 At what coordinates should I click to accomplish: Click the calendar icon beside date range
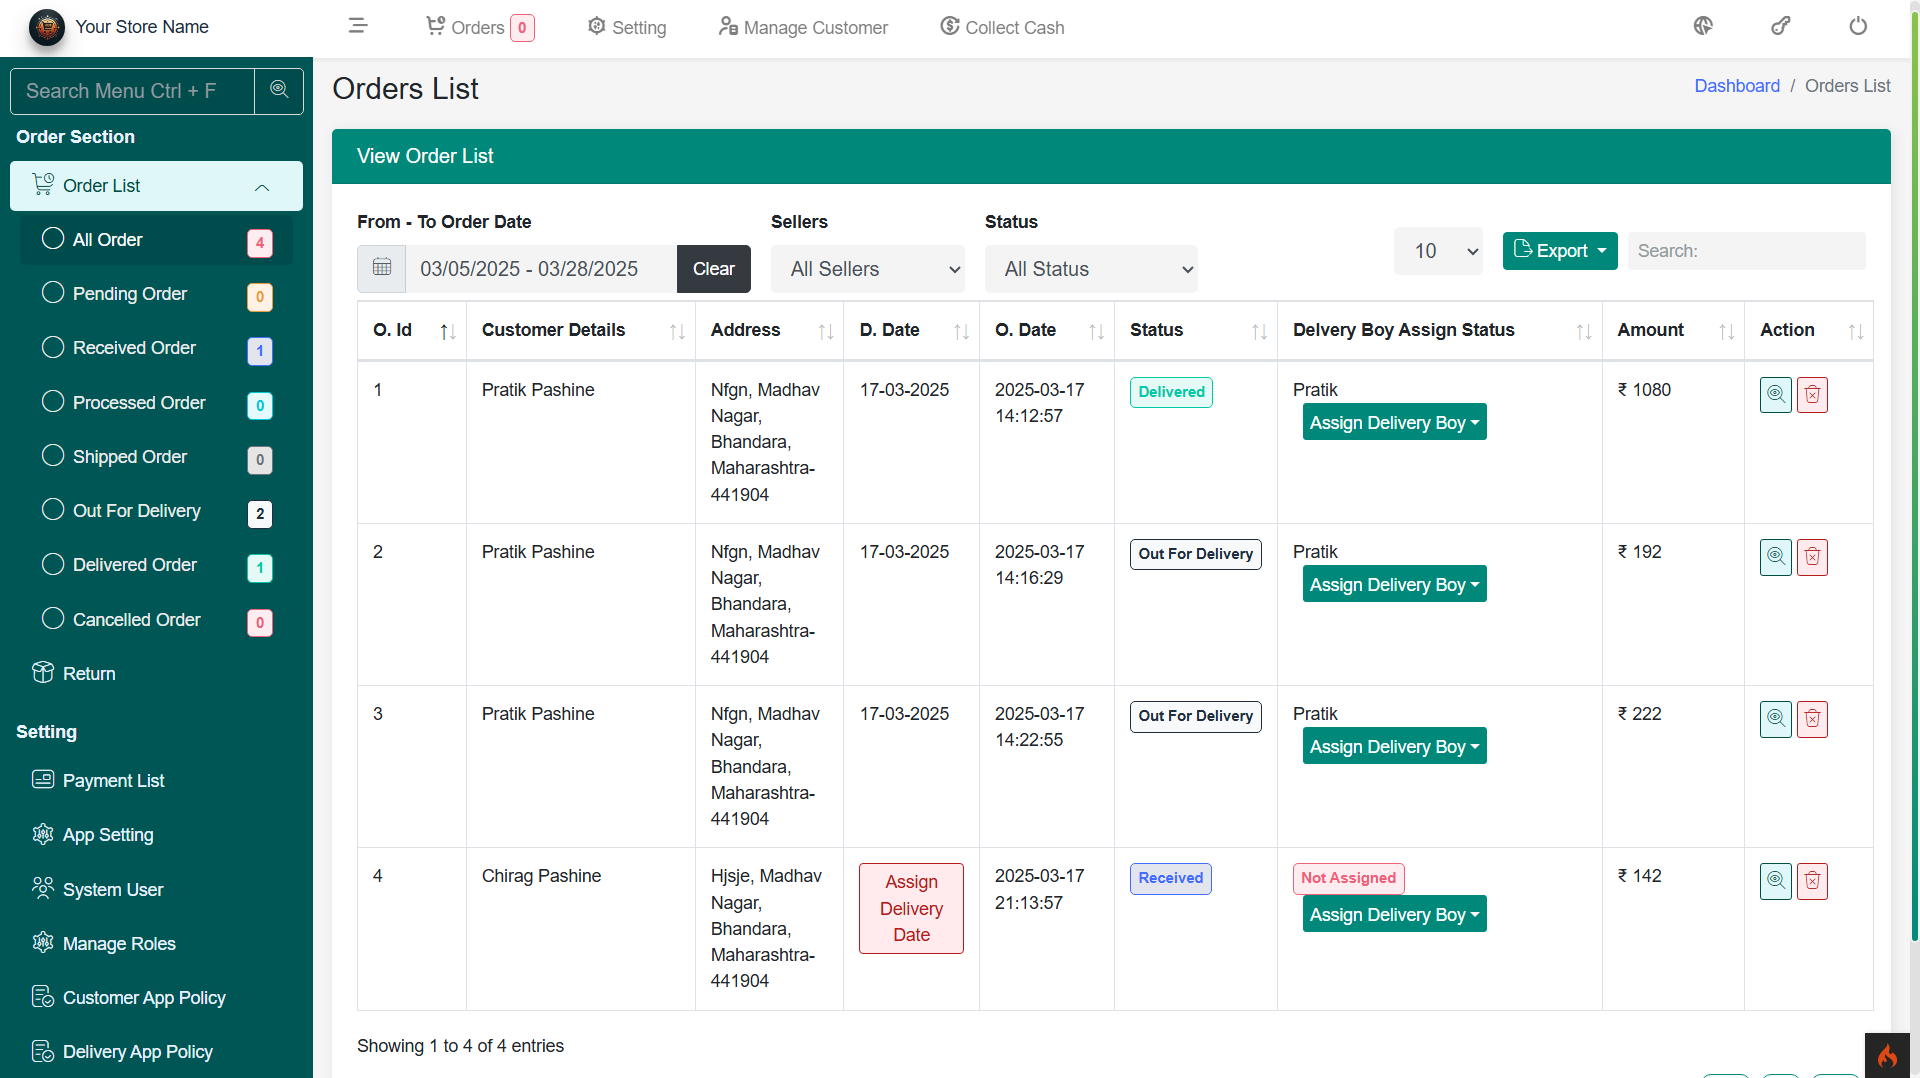click(x=382, y=268)
